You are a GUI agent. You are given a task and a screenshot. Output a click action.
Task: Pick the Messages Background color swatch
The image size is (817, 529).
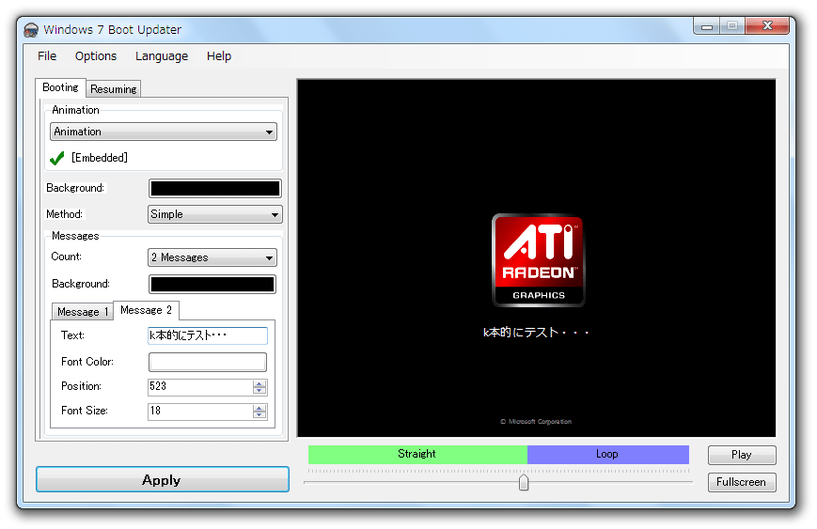(x=212, y=284)
